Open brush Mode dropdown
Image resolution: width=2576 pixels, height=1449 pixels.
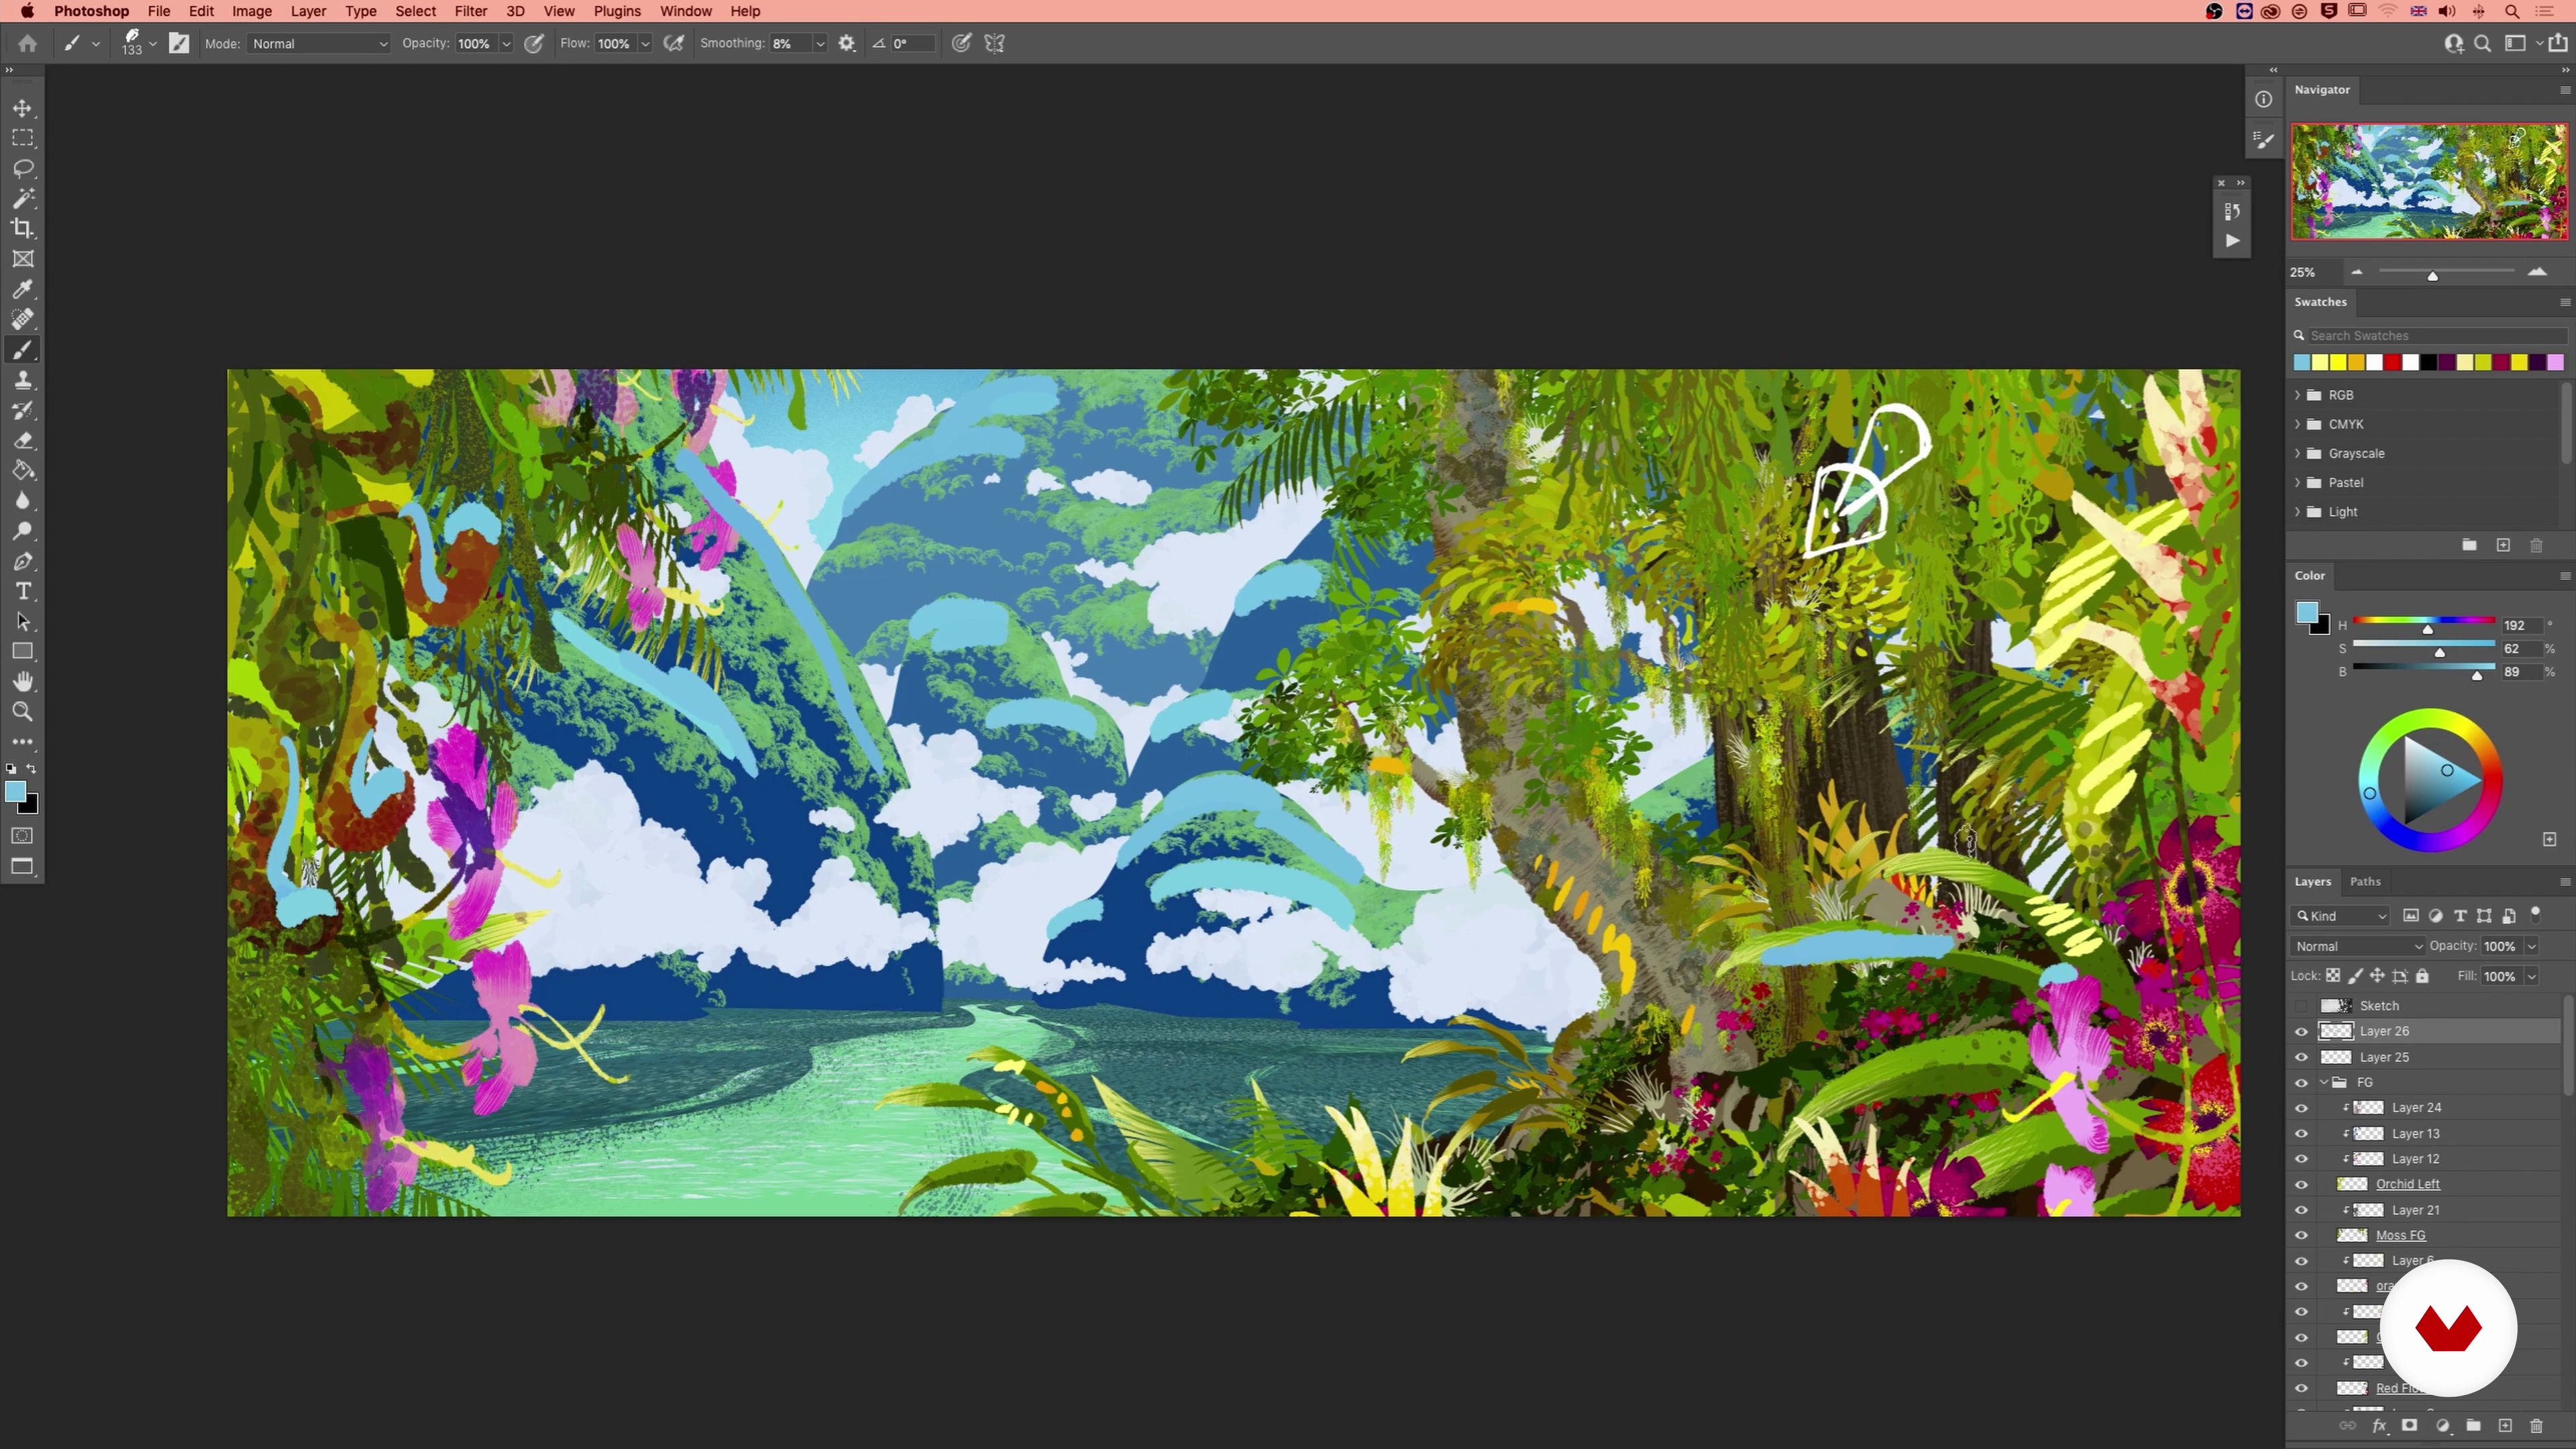320,44
